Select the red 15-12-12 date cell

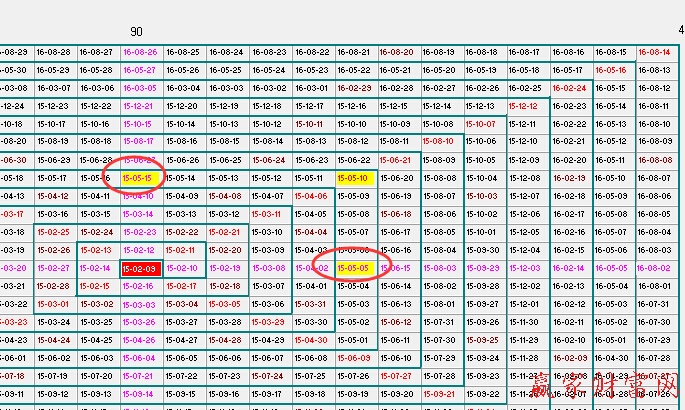[524, 106]
